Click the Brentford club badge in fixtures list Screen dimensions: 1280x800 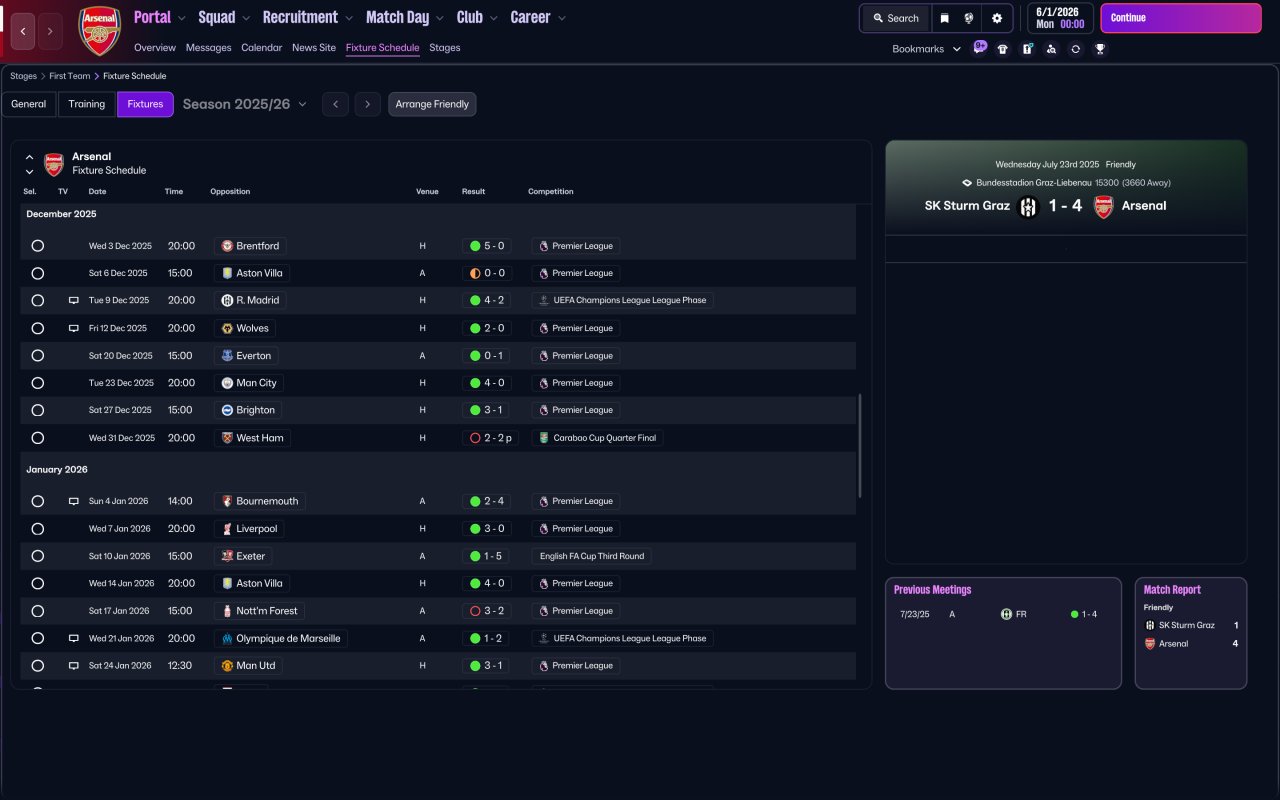click(x=227, y=246)
